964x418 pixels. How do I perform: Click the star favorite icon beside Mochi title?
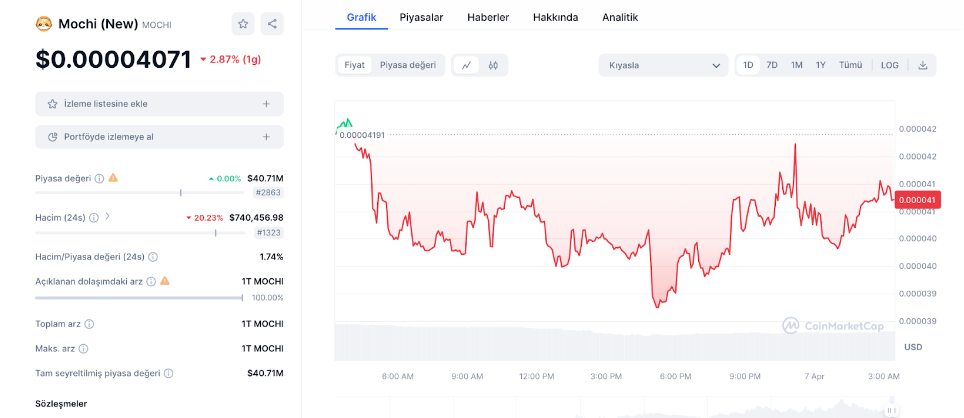(x=243, y=24)
